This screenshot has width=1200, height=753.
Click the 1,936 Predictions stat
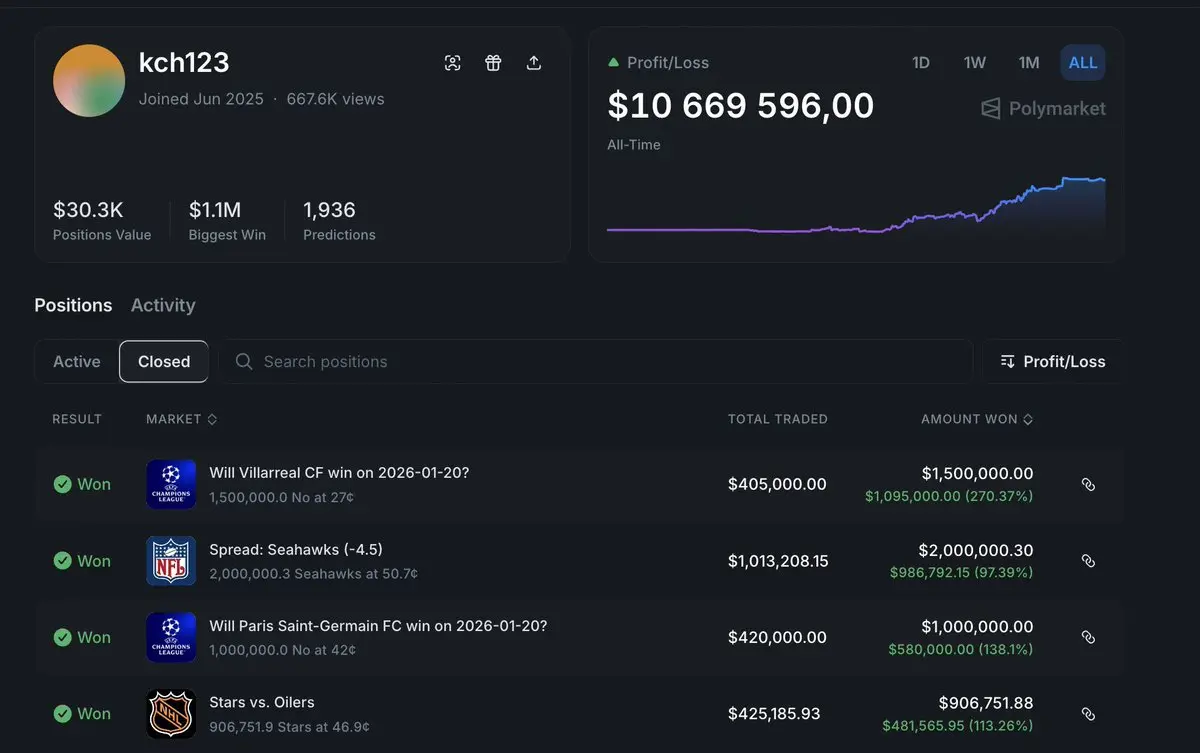click(x=339, y=220)
